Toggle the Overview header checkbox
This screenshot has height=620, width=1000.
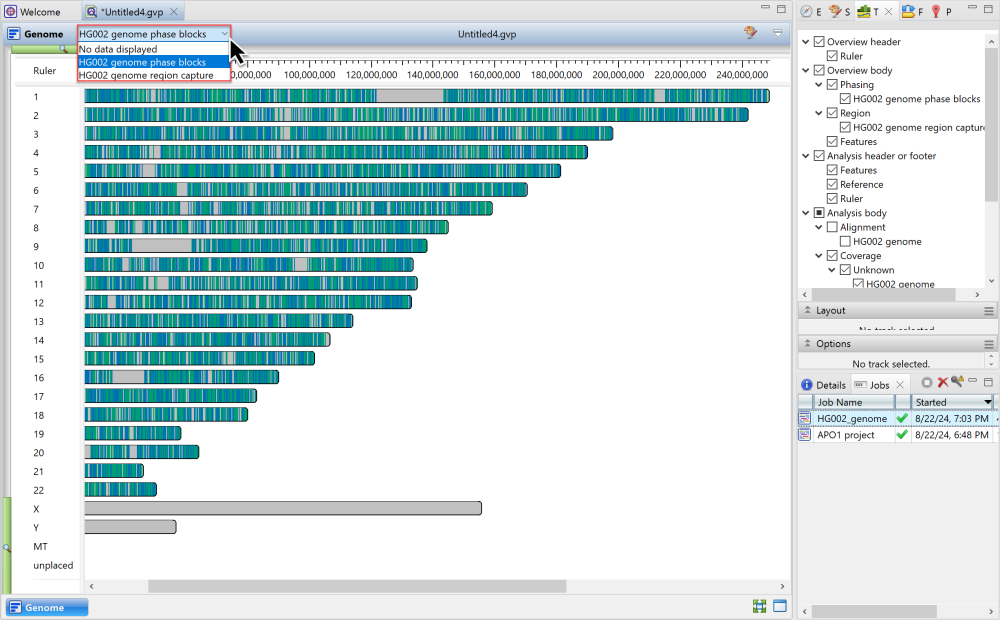(x=820, y=41)
